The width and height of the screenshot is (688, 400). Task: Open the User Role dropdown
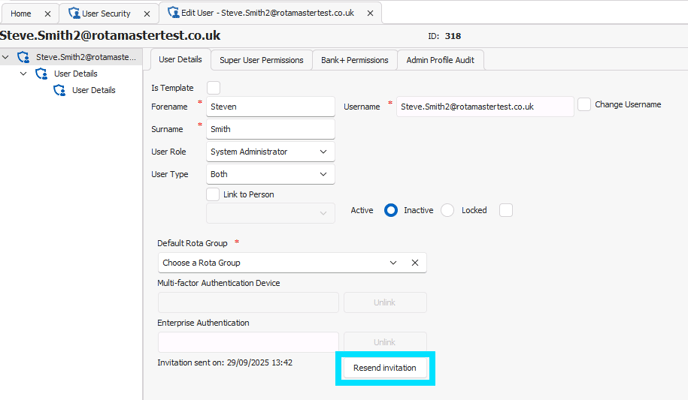pos(323,152)
